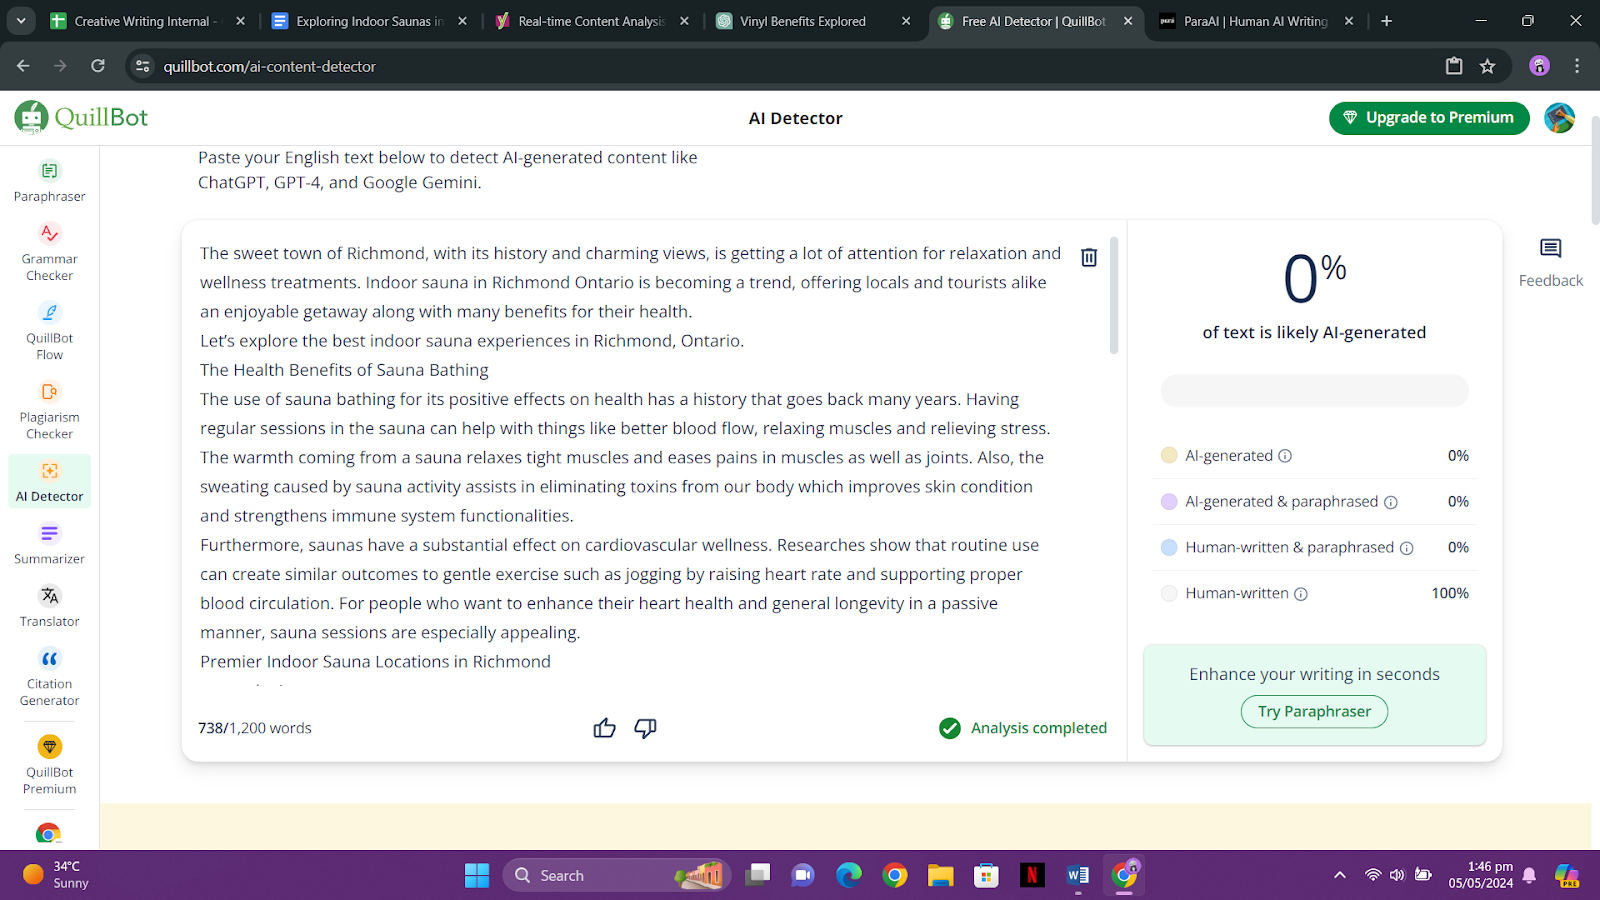The image size is (1600, 900).
Task: Click the AI-generated & paraphrased purple dot
Action: coord(1169,501)
